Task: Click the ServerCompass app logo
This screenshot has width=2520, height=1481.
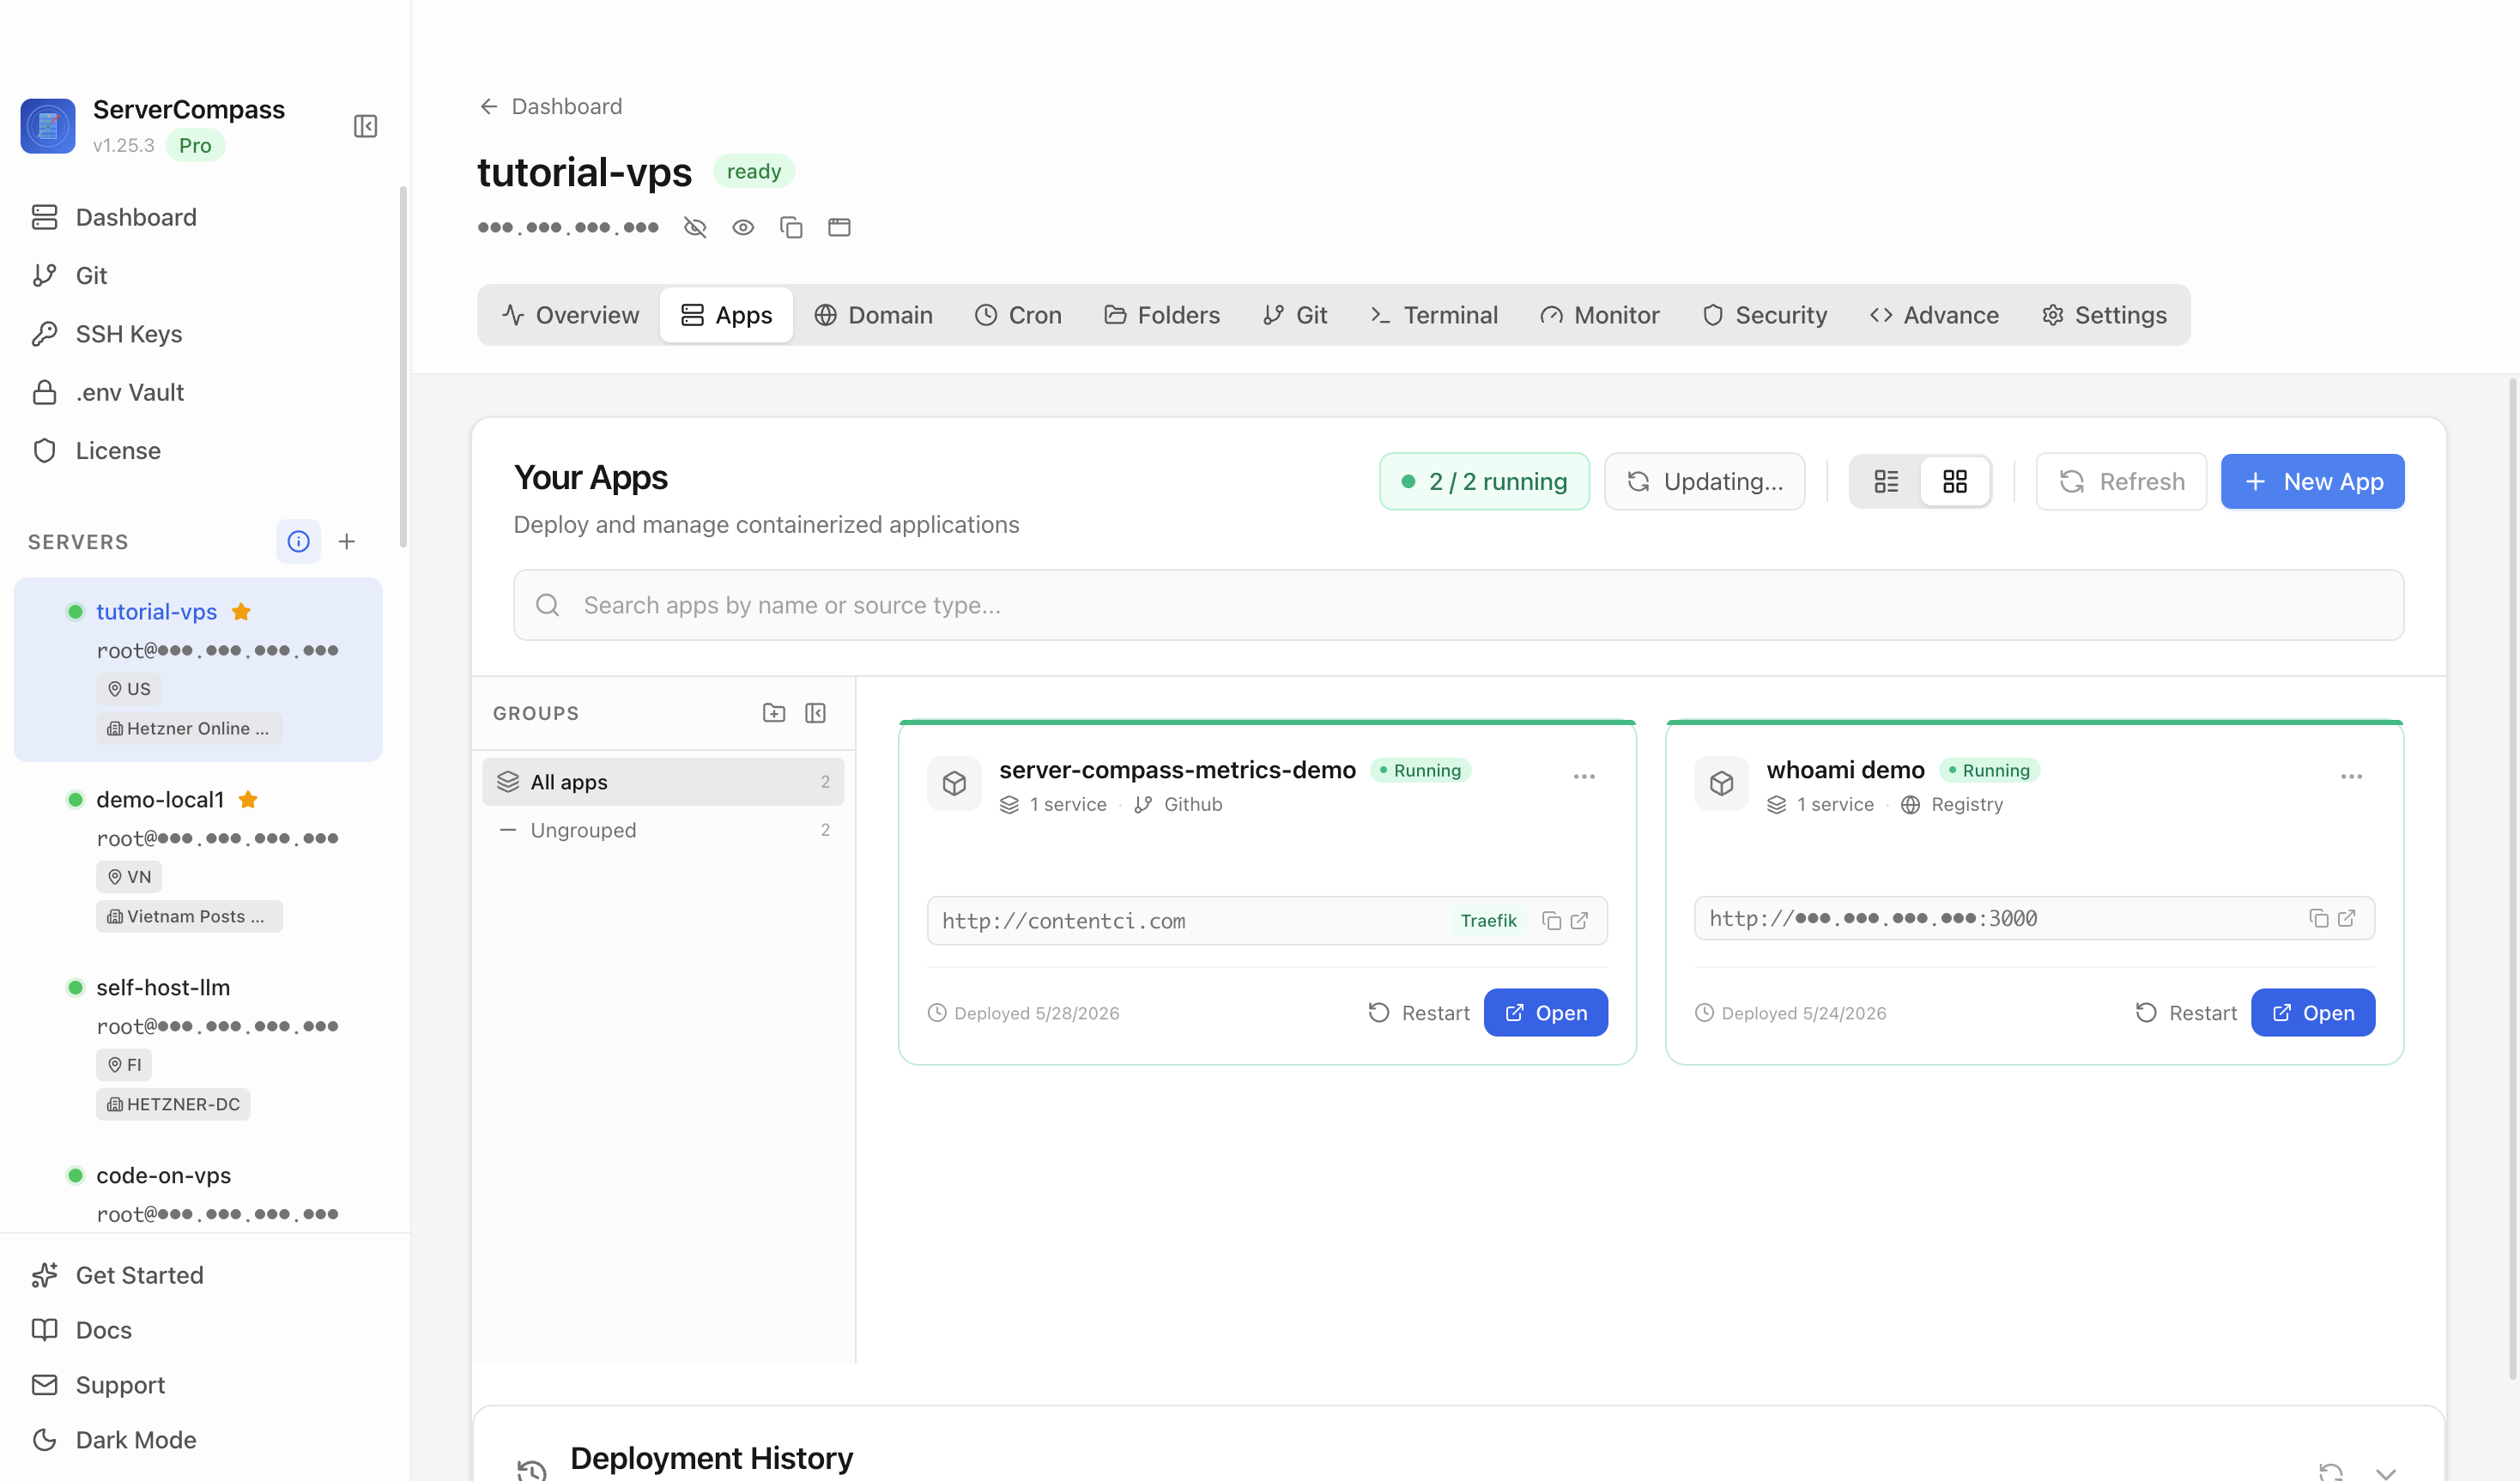Action: click(48, 126)
